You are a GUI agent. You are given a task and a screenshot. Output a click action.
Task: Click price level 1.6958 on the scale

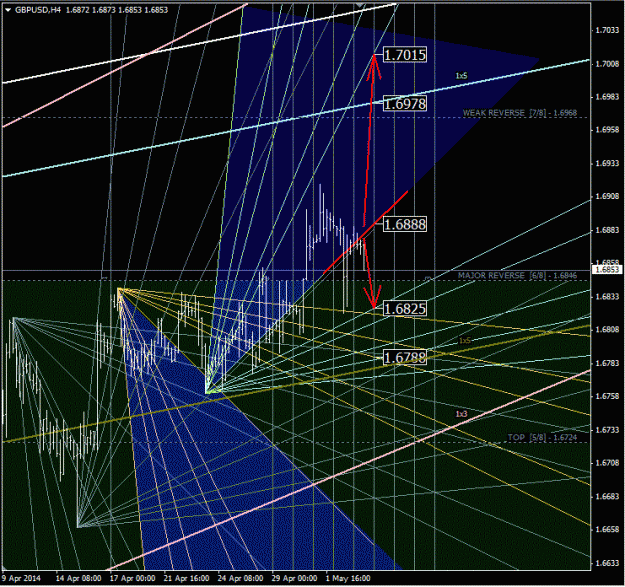[x=607, y=130]
